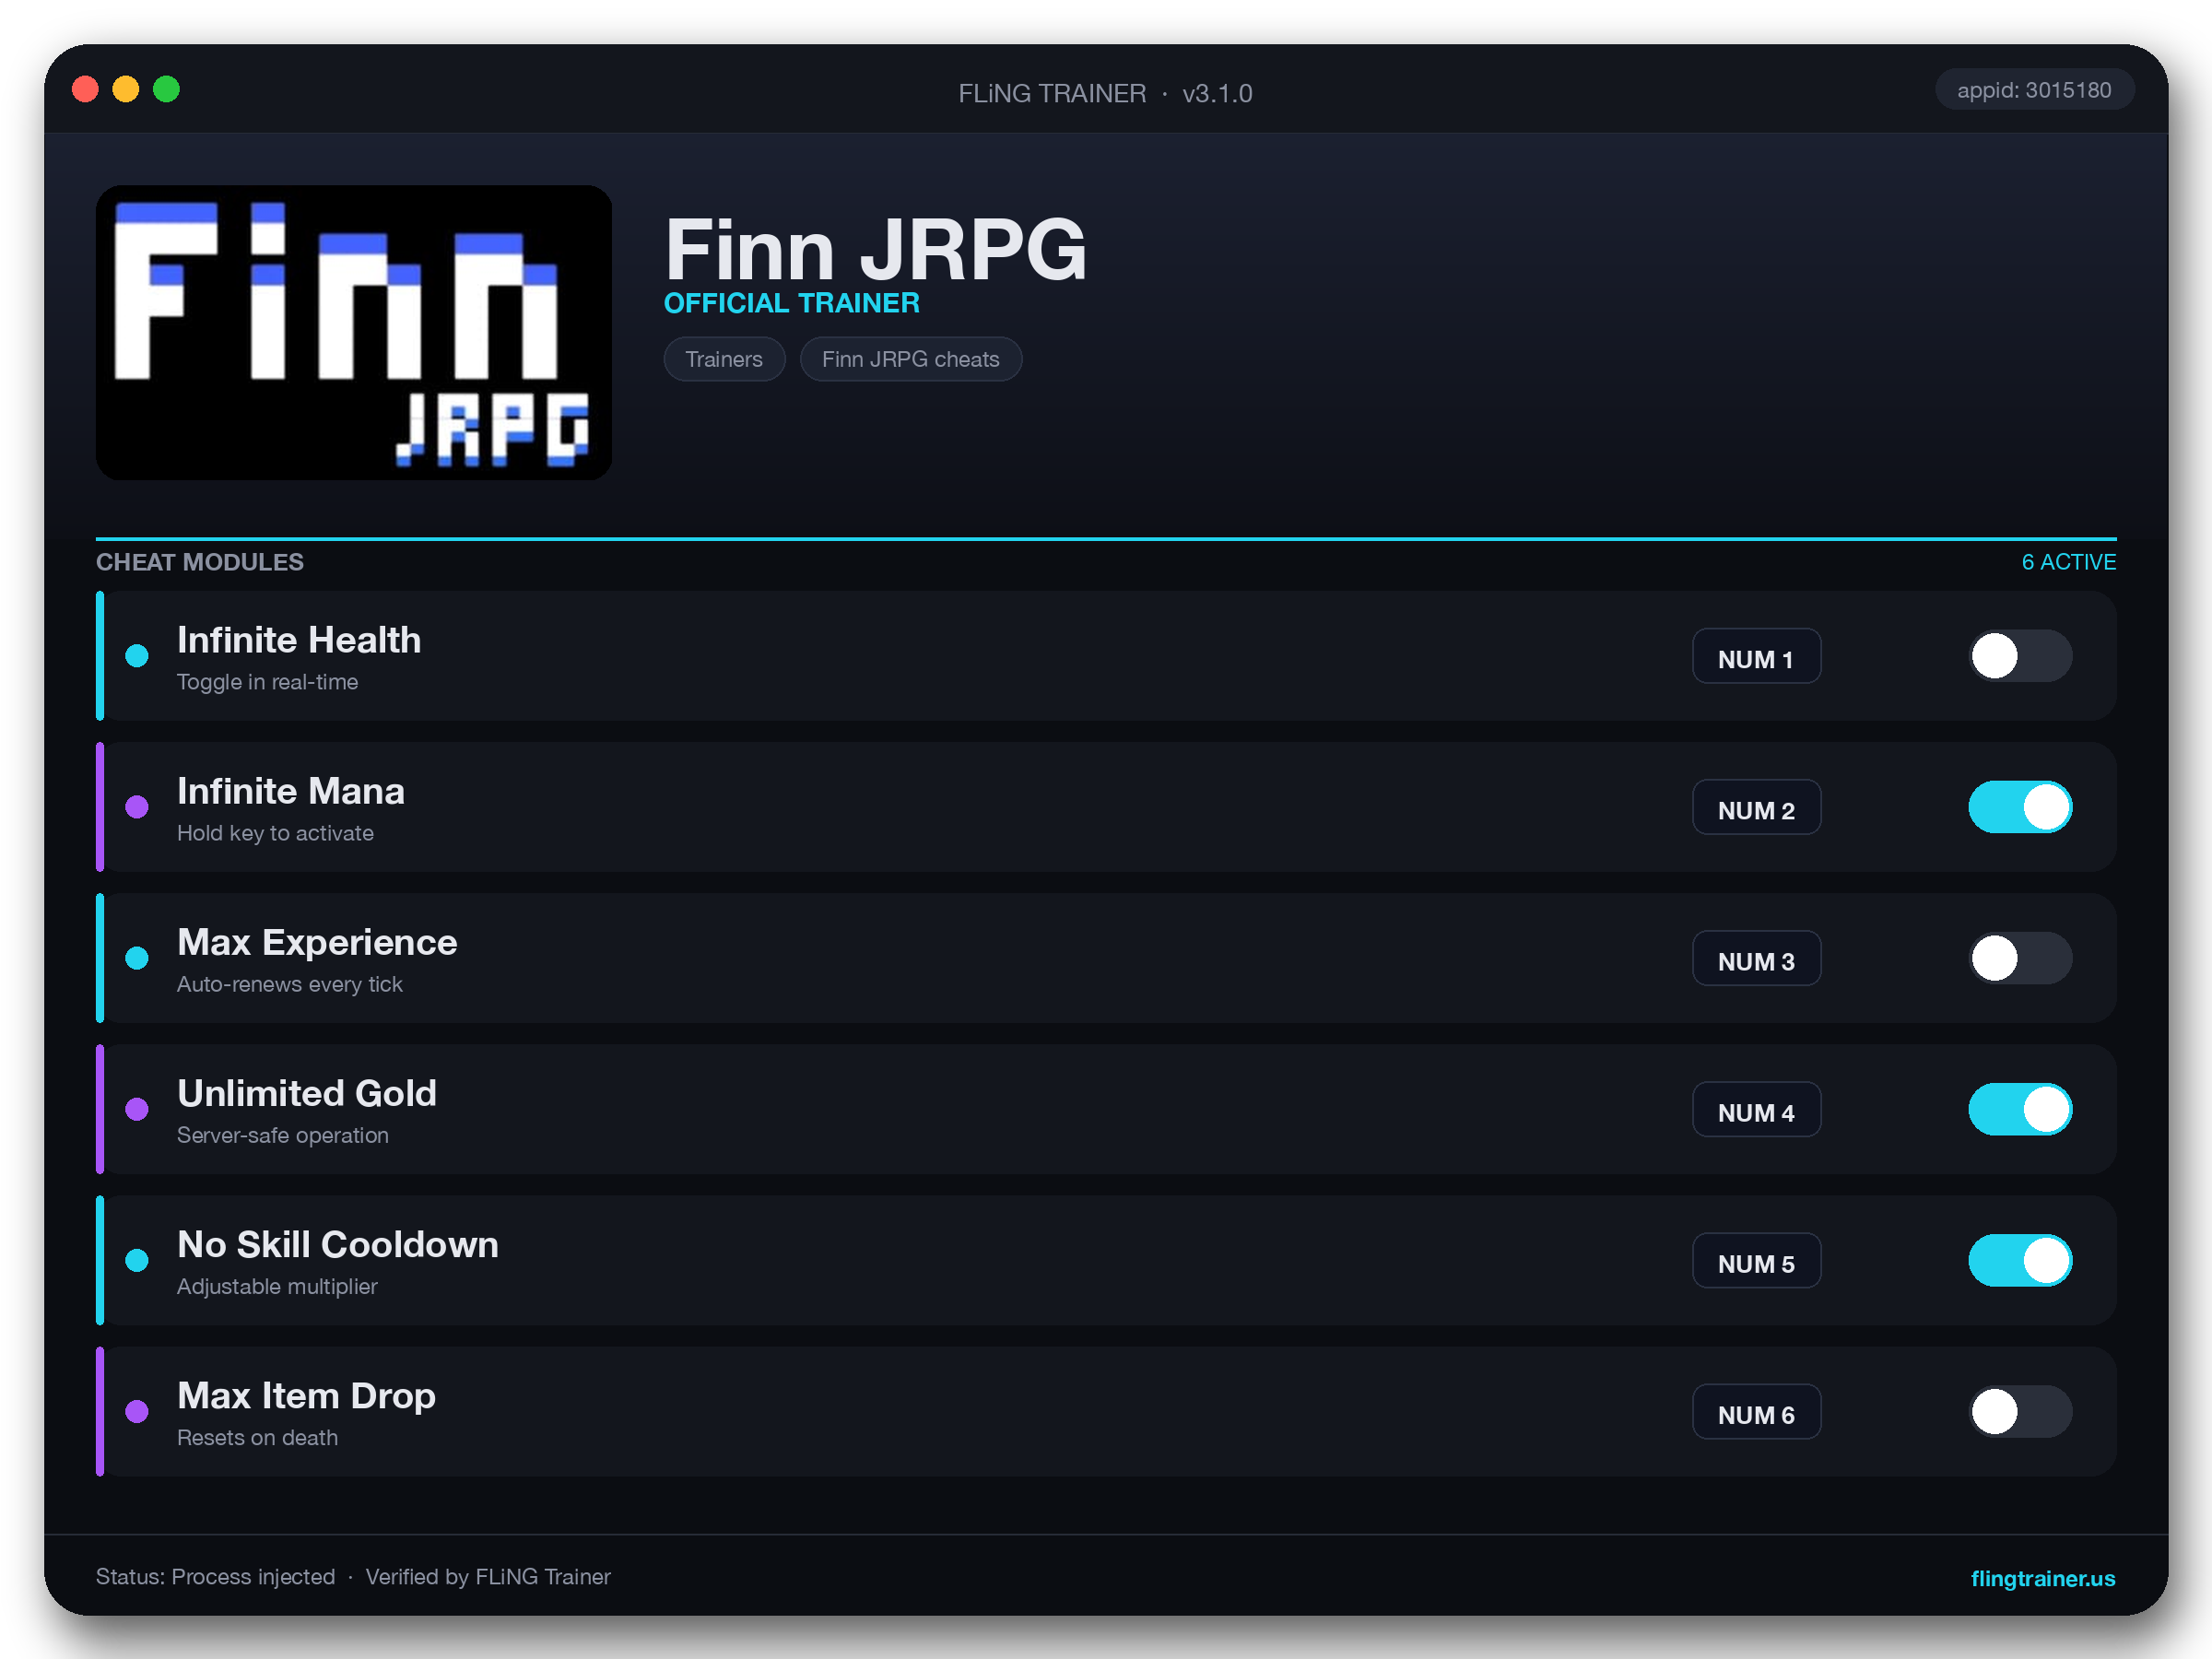
Task: Select the No Skill Cooldown title
Action: 338,1244
